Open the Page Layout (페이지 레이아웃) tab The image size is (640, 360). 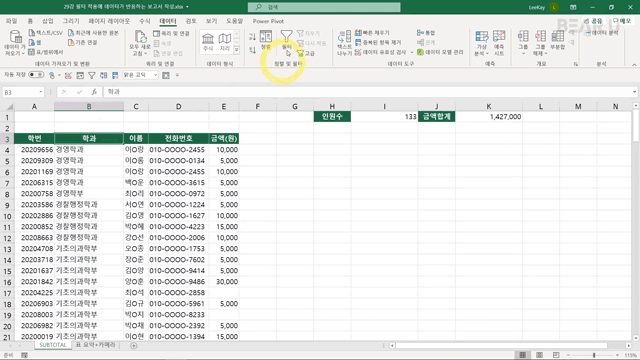coord(109,21)
